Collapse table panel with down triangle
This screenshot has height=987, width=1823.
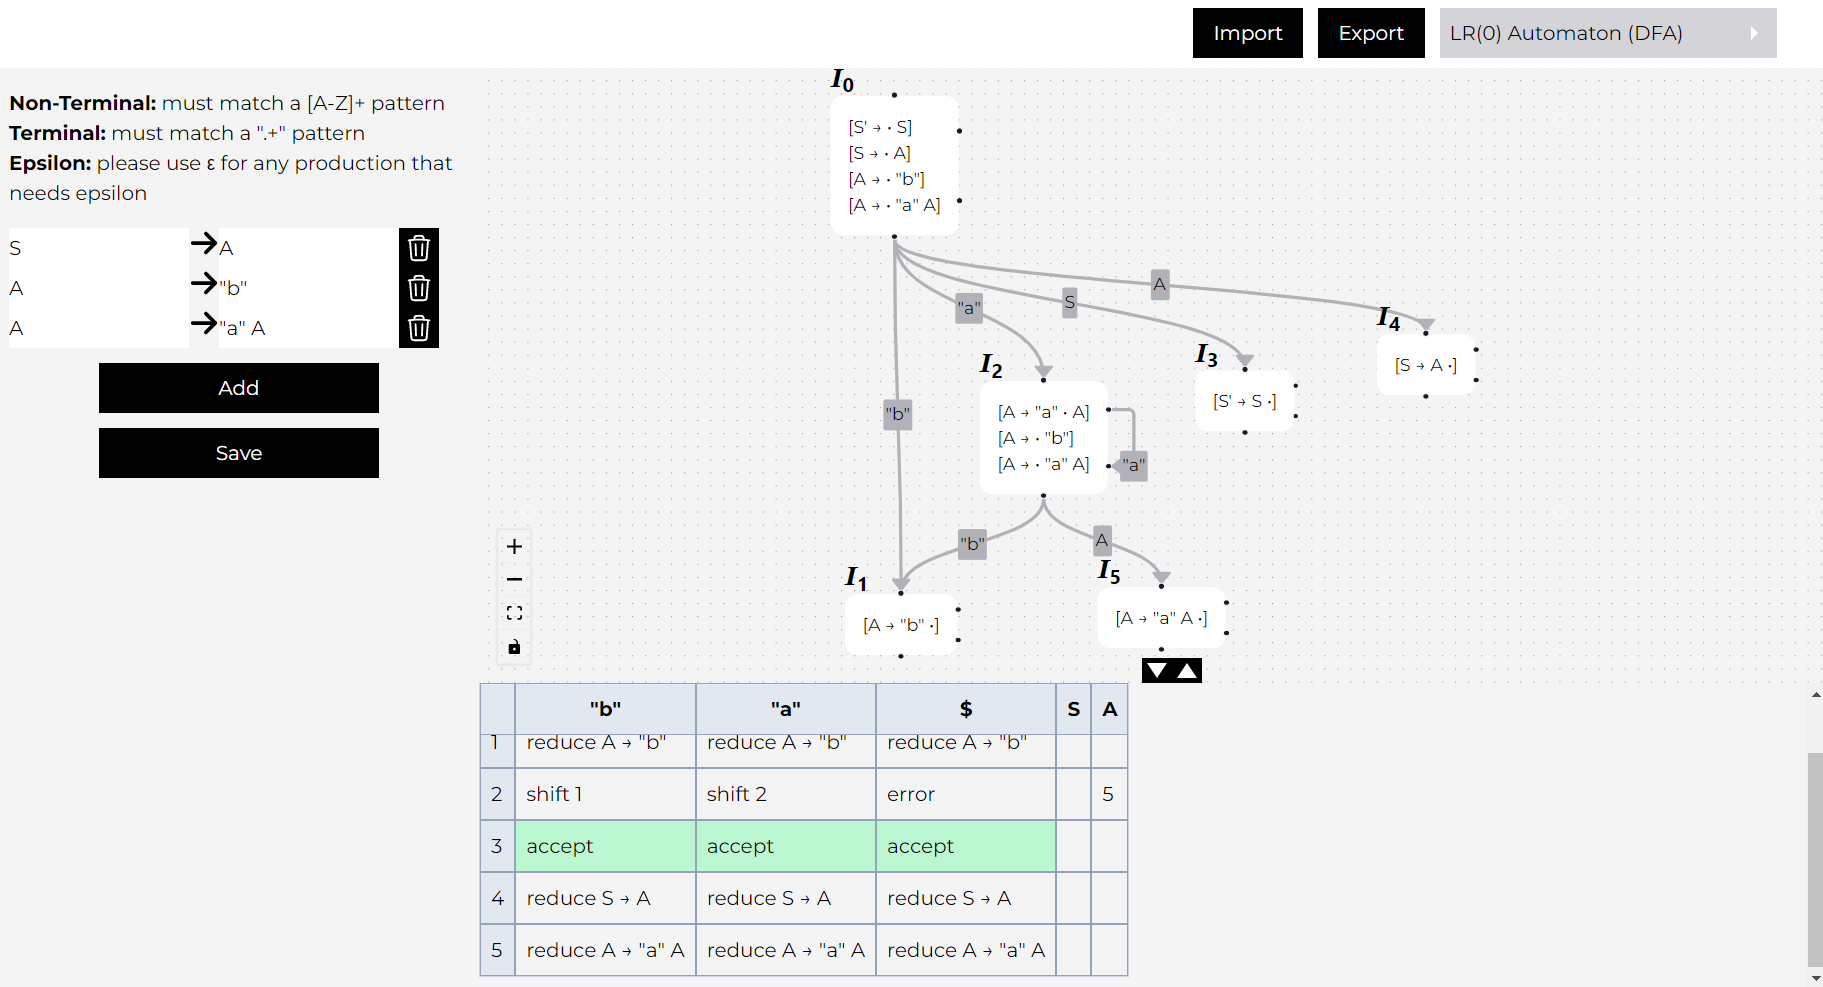tap(1157, 671)
